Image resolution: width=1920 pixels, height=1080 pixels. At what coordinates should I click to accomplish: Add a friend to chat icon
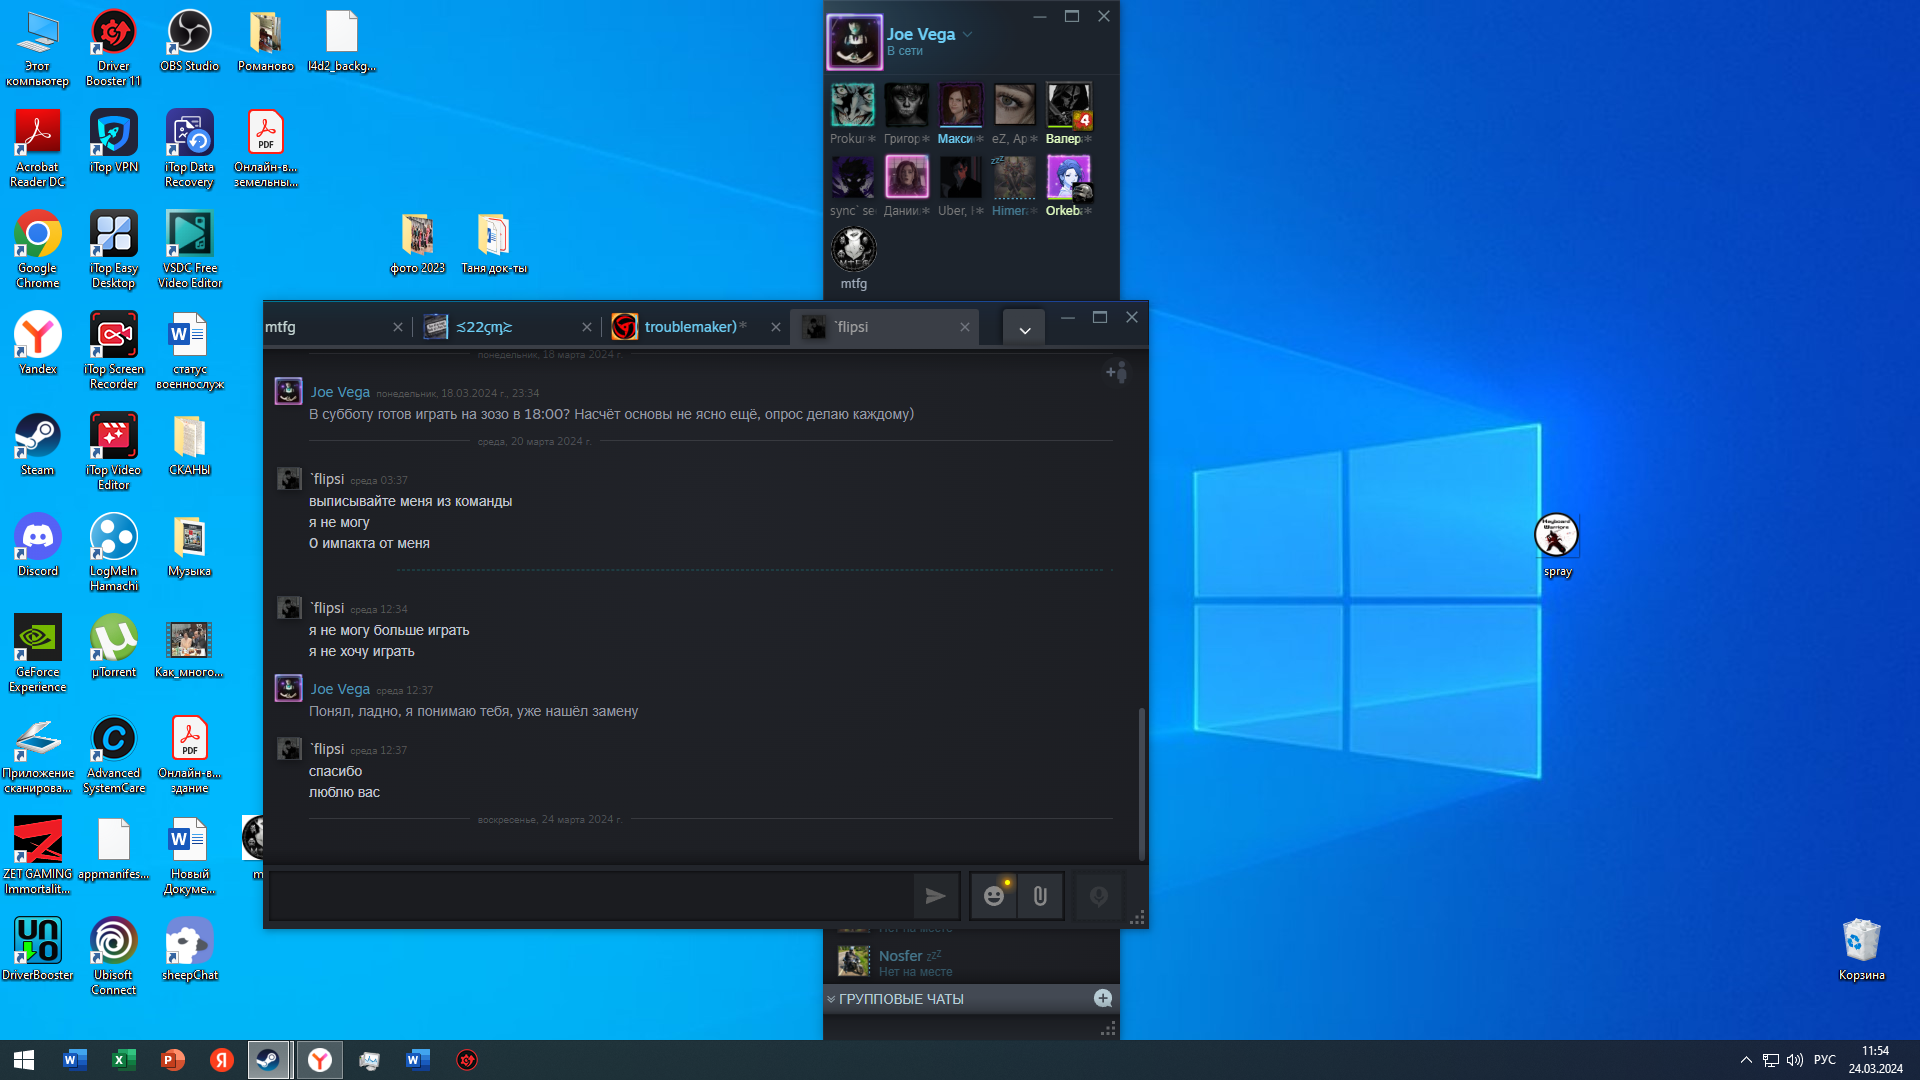1116,372
